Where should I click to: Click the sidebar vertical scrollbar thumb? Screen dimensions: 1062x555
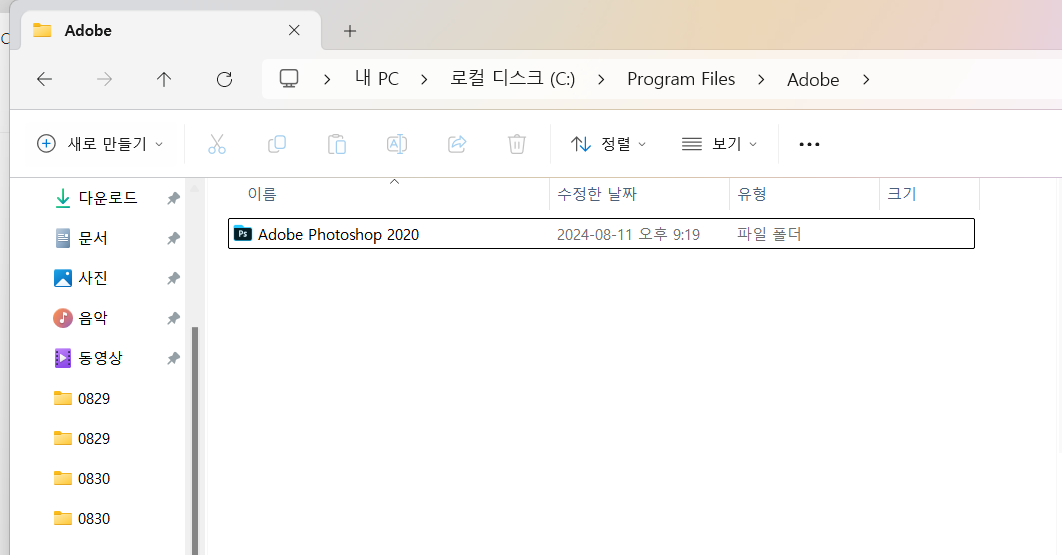195,440
